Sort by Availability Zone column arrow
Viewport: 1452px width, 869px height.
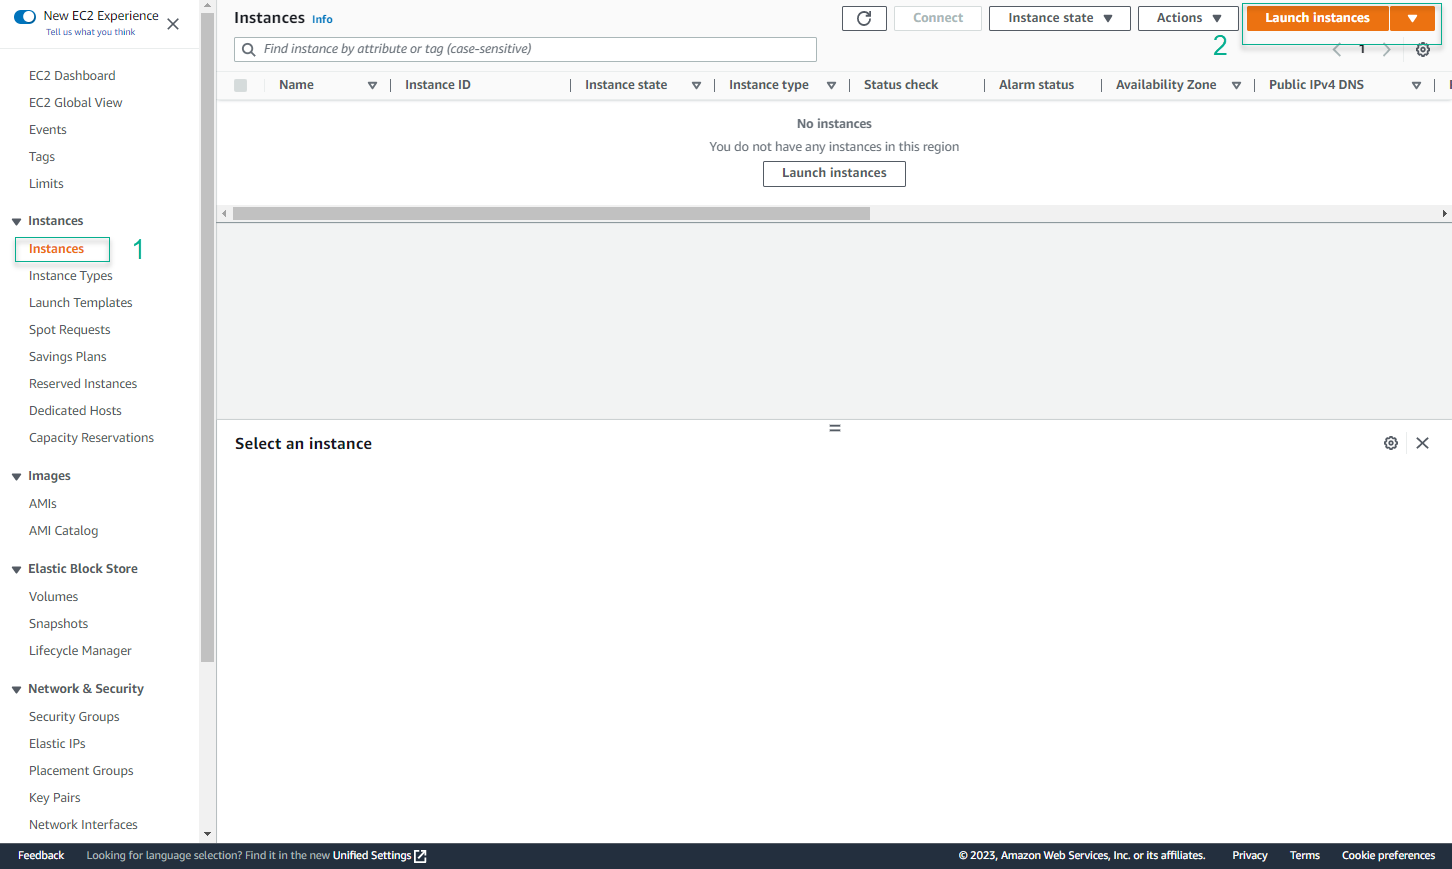pos(1236,85)
